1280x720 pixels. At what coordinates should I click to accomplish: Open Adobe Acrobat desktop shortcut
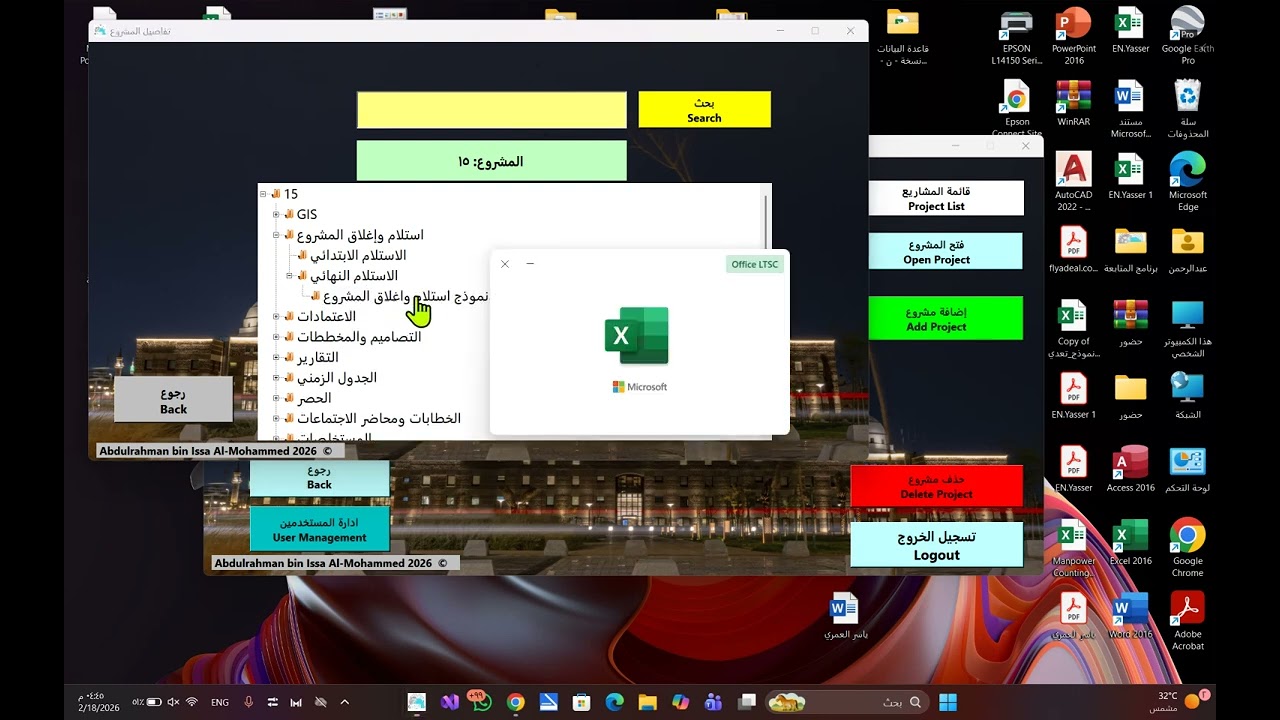tap(1187, 621)
